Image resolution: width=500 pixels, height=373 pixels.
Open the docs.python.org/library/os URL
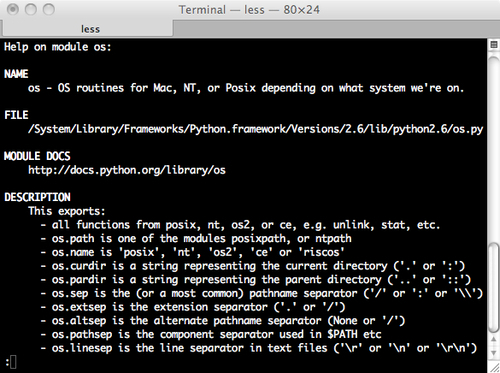[127, 170]
